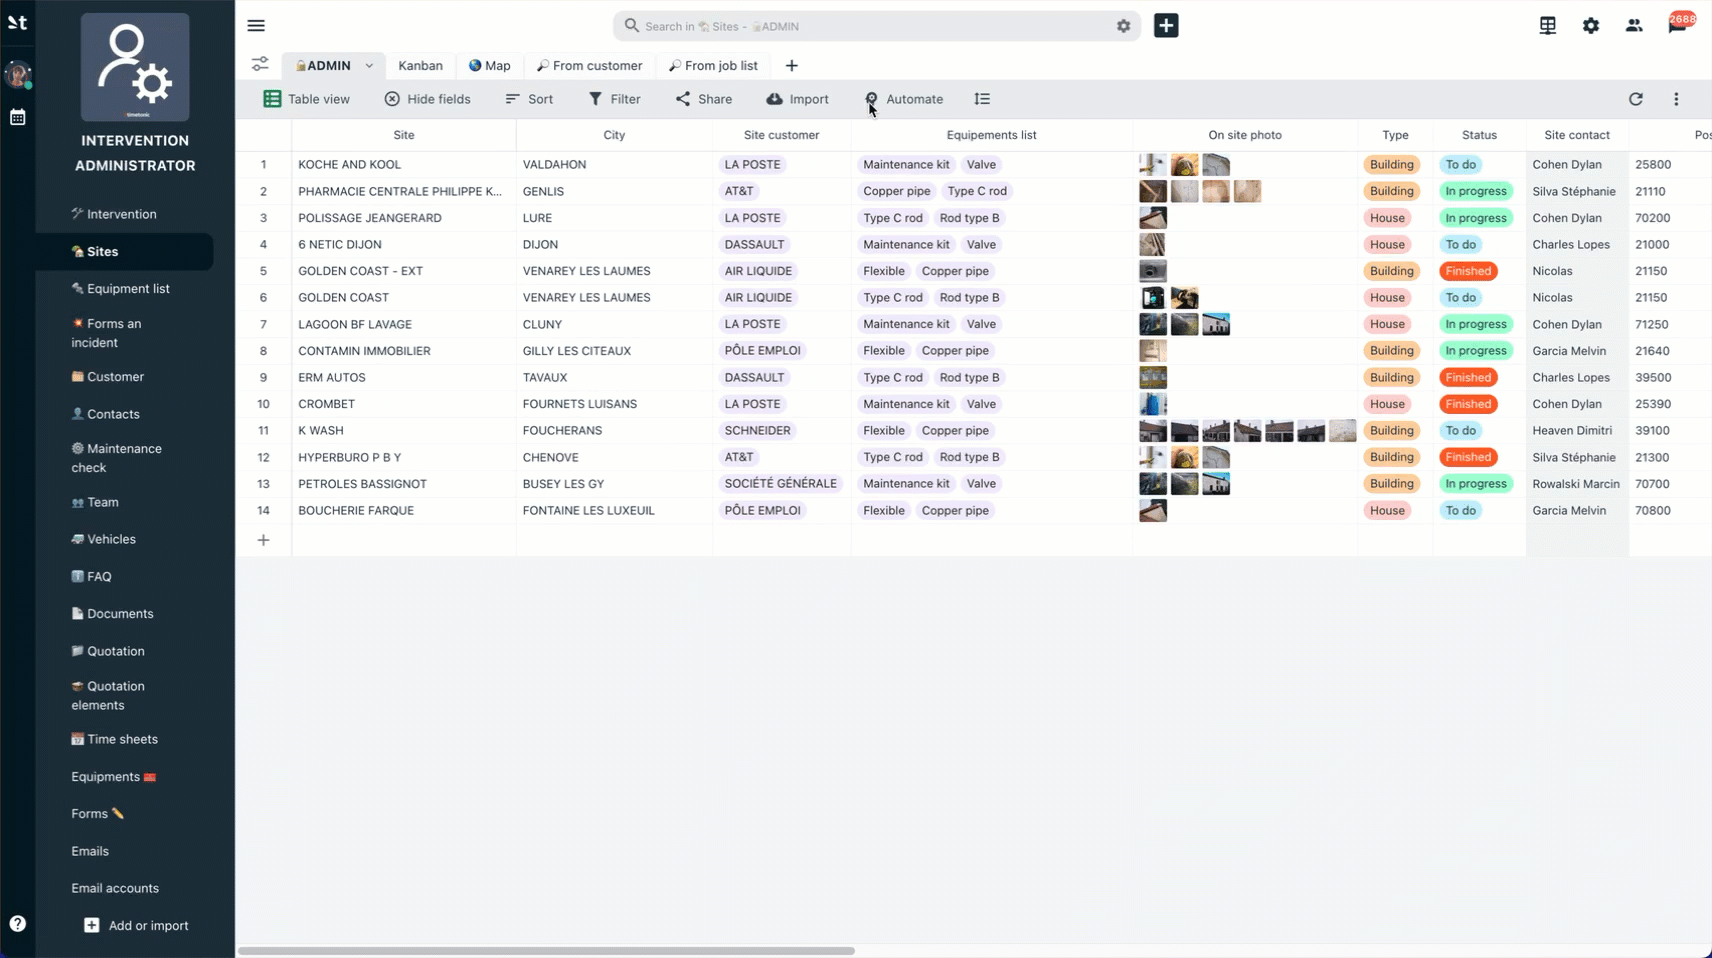Click the KOCHE AND KOOL site cell

(x=404, y=165)
